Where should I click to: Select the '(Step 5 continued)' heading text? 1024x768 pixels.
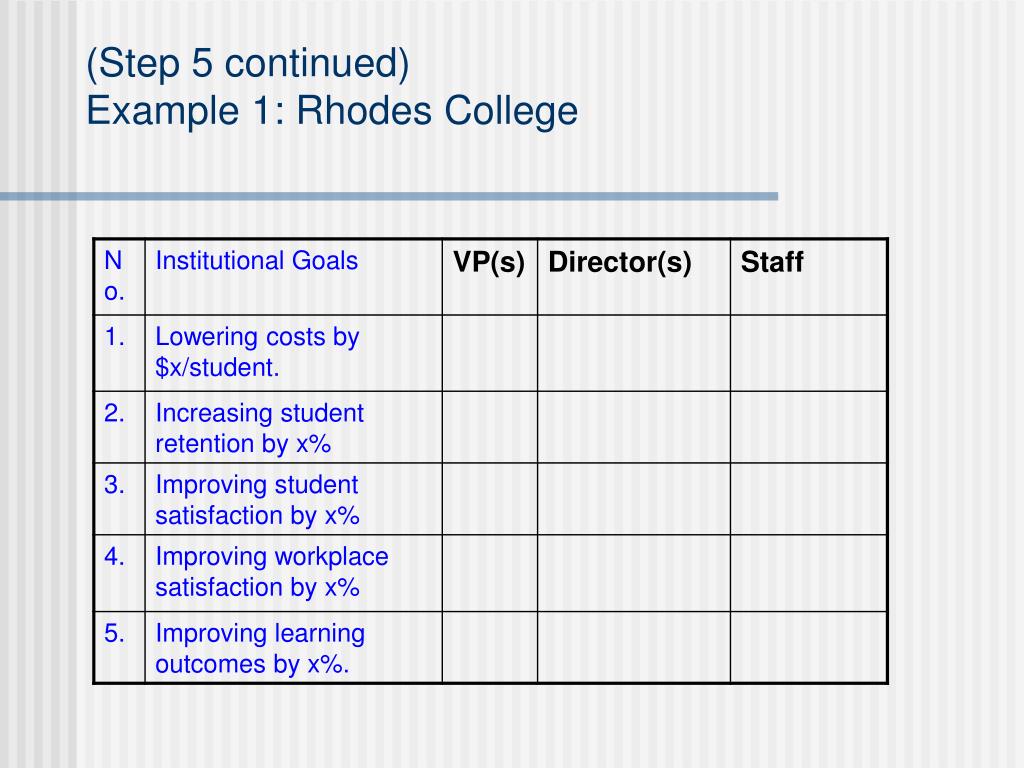248,64
